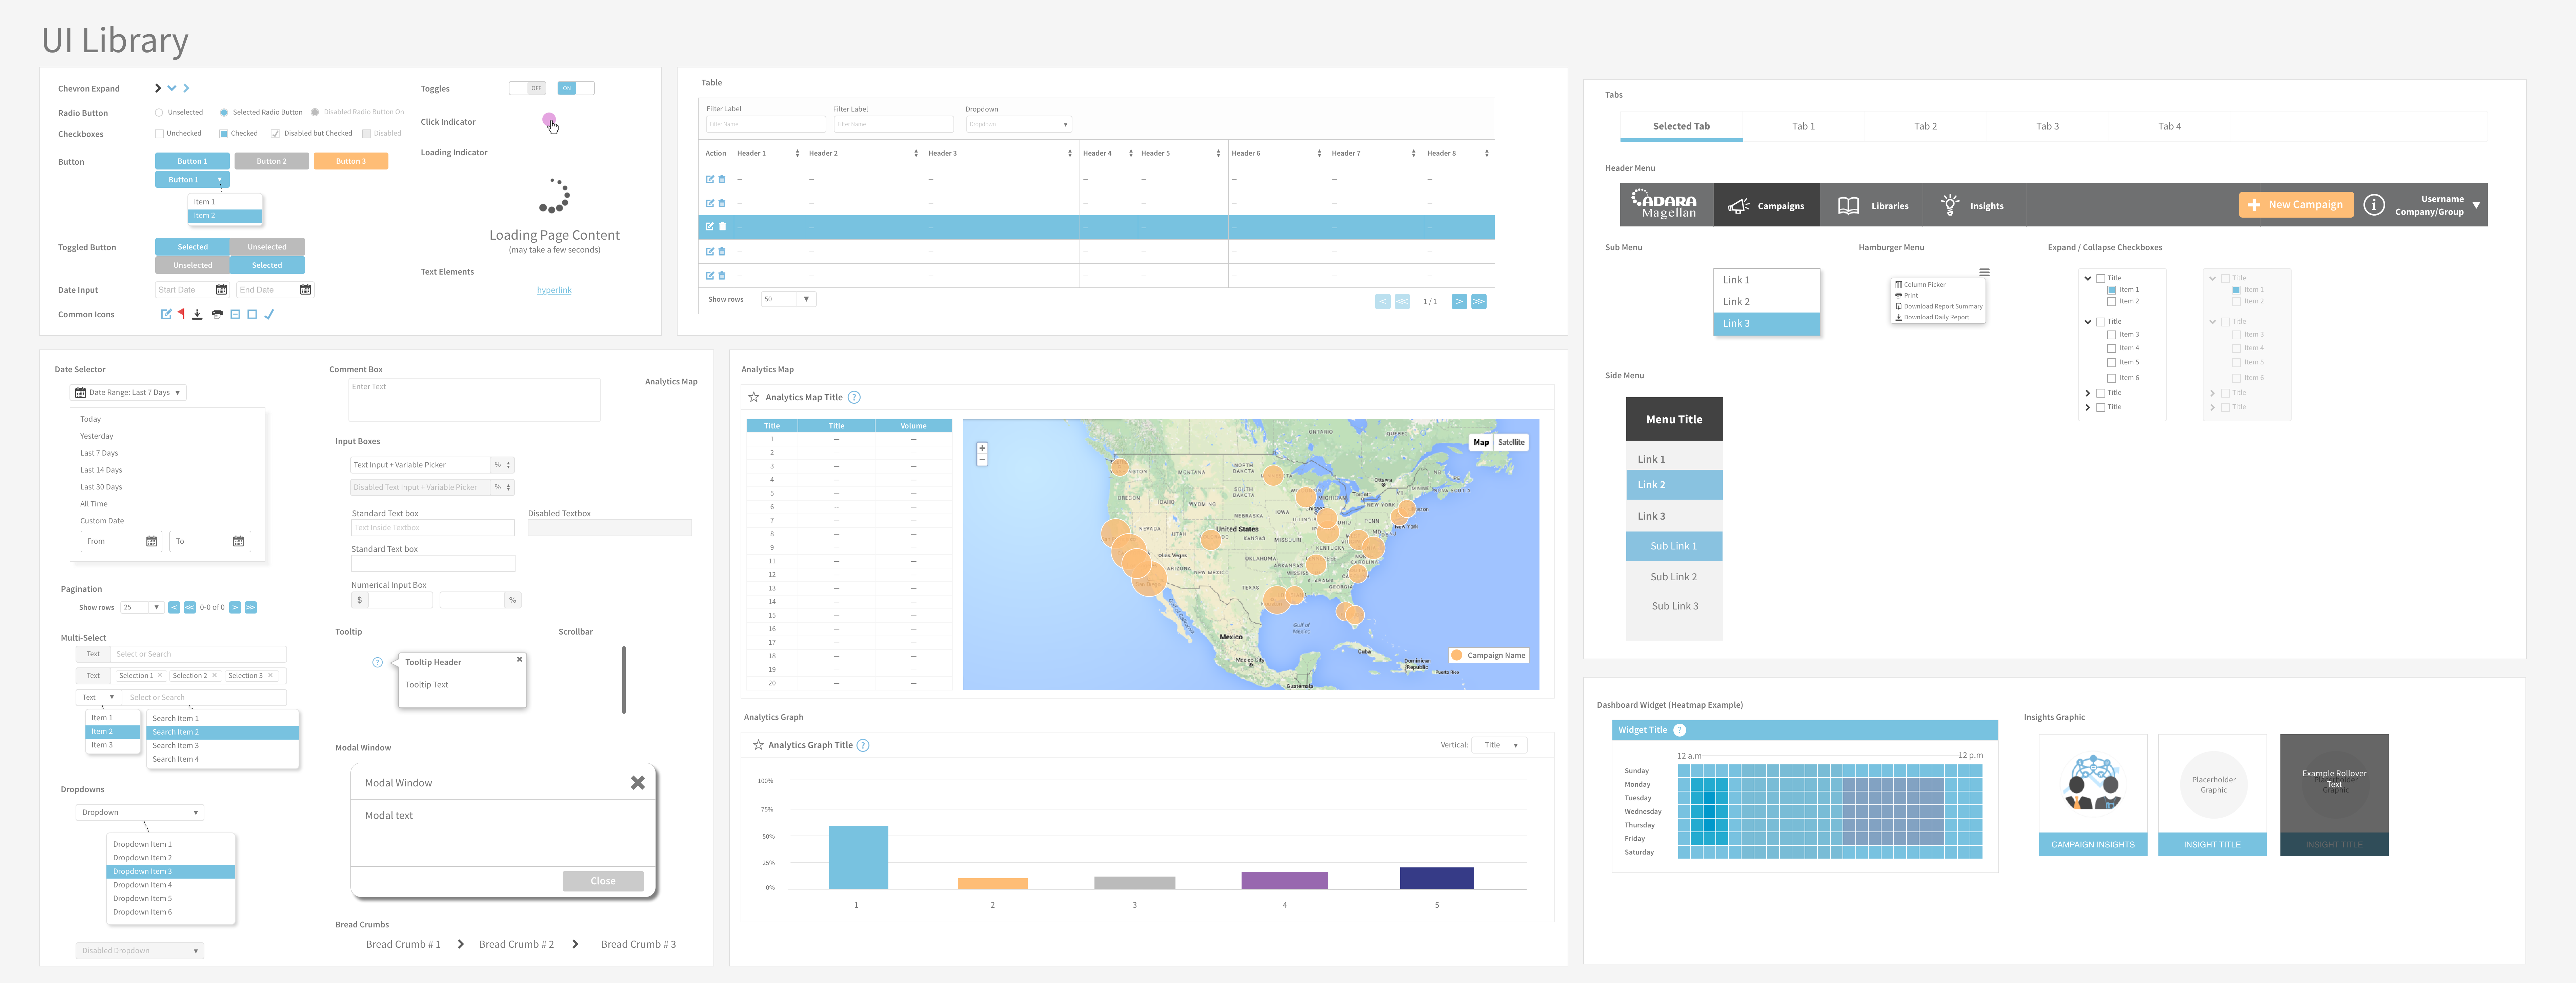Click the help icon next to Widget Title
The height and width of the screenshot is (983, 2576).
click(x=1680, y=730)
